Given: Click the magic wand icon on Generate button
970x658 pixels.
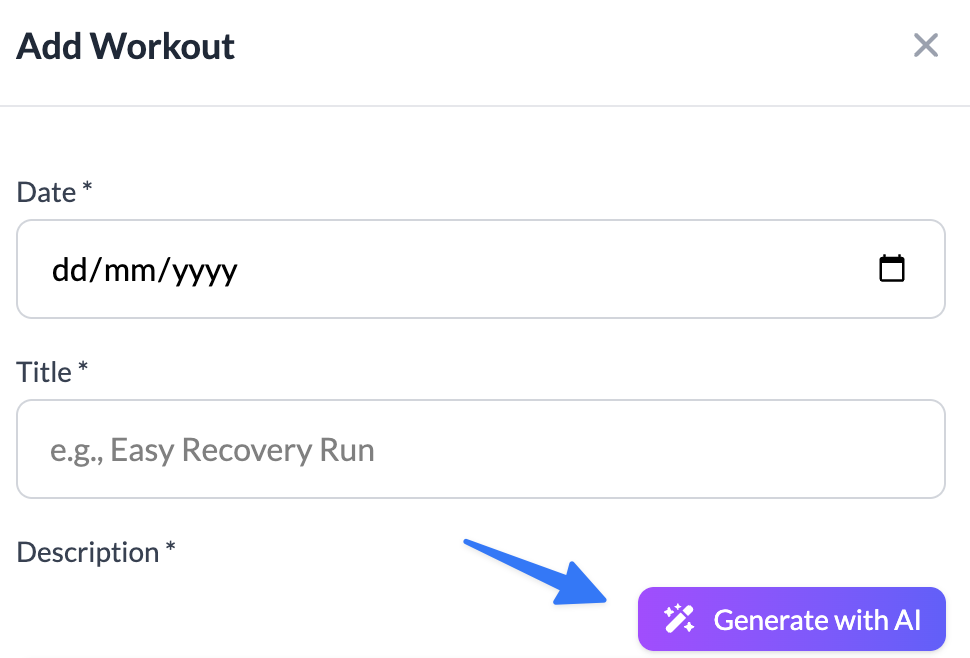Looking at the screenshot, I should click(x=679, y=618).
